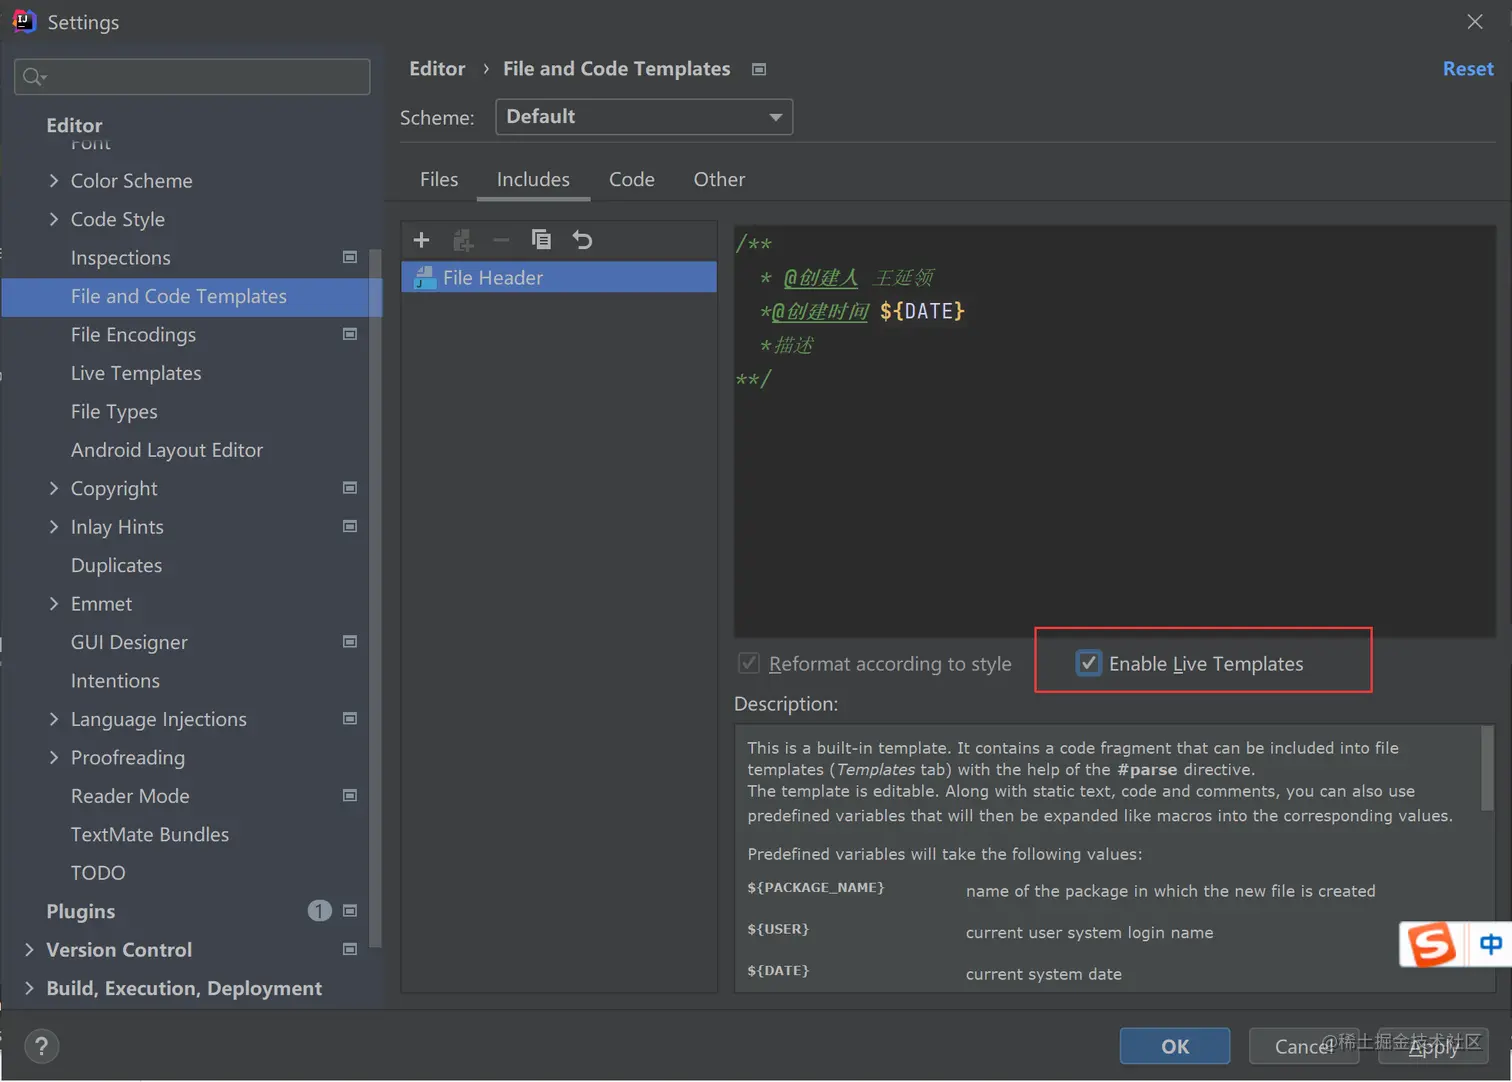
Task: Open File Types settings page
Action: pyautogui.click(x=114, y=412)
